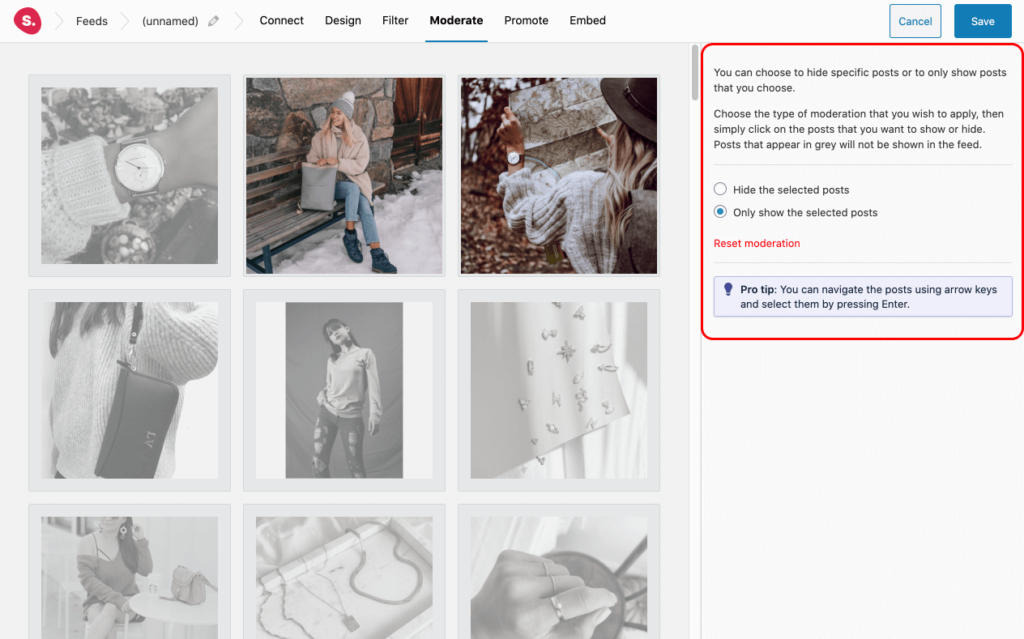Select 'Only show the selected posts' option
The image size is (1024, 639).
click(720, 212)
